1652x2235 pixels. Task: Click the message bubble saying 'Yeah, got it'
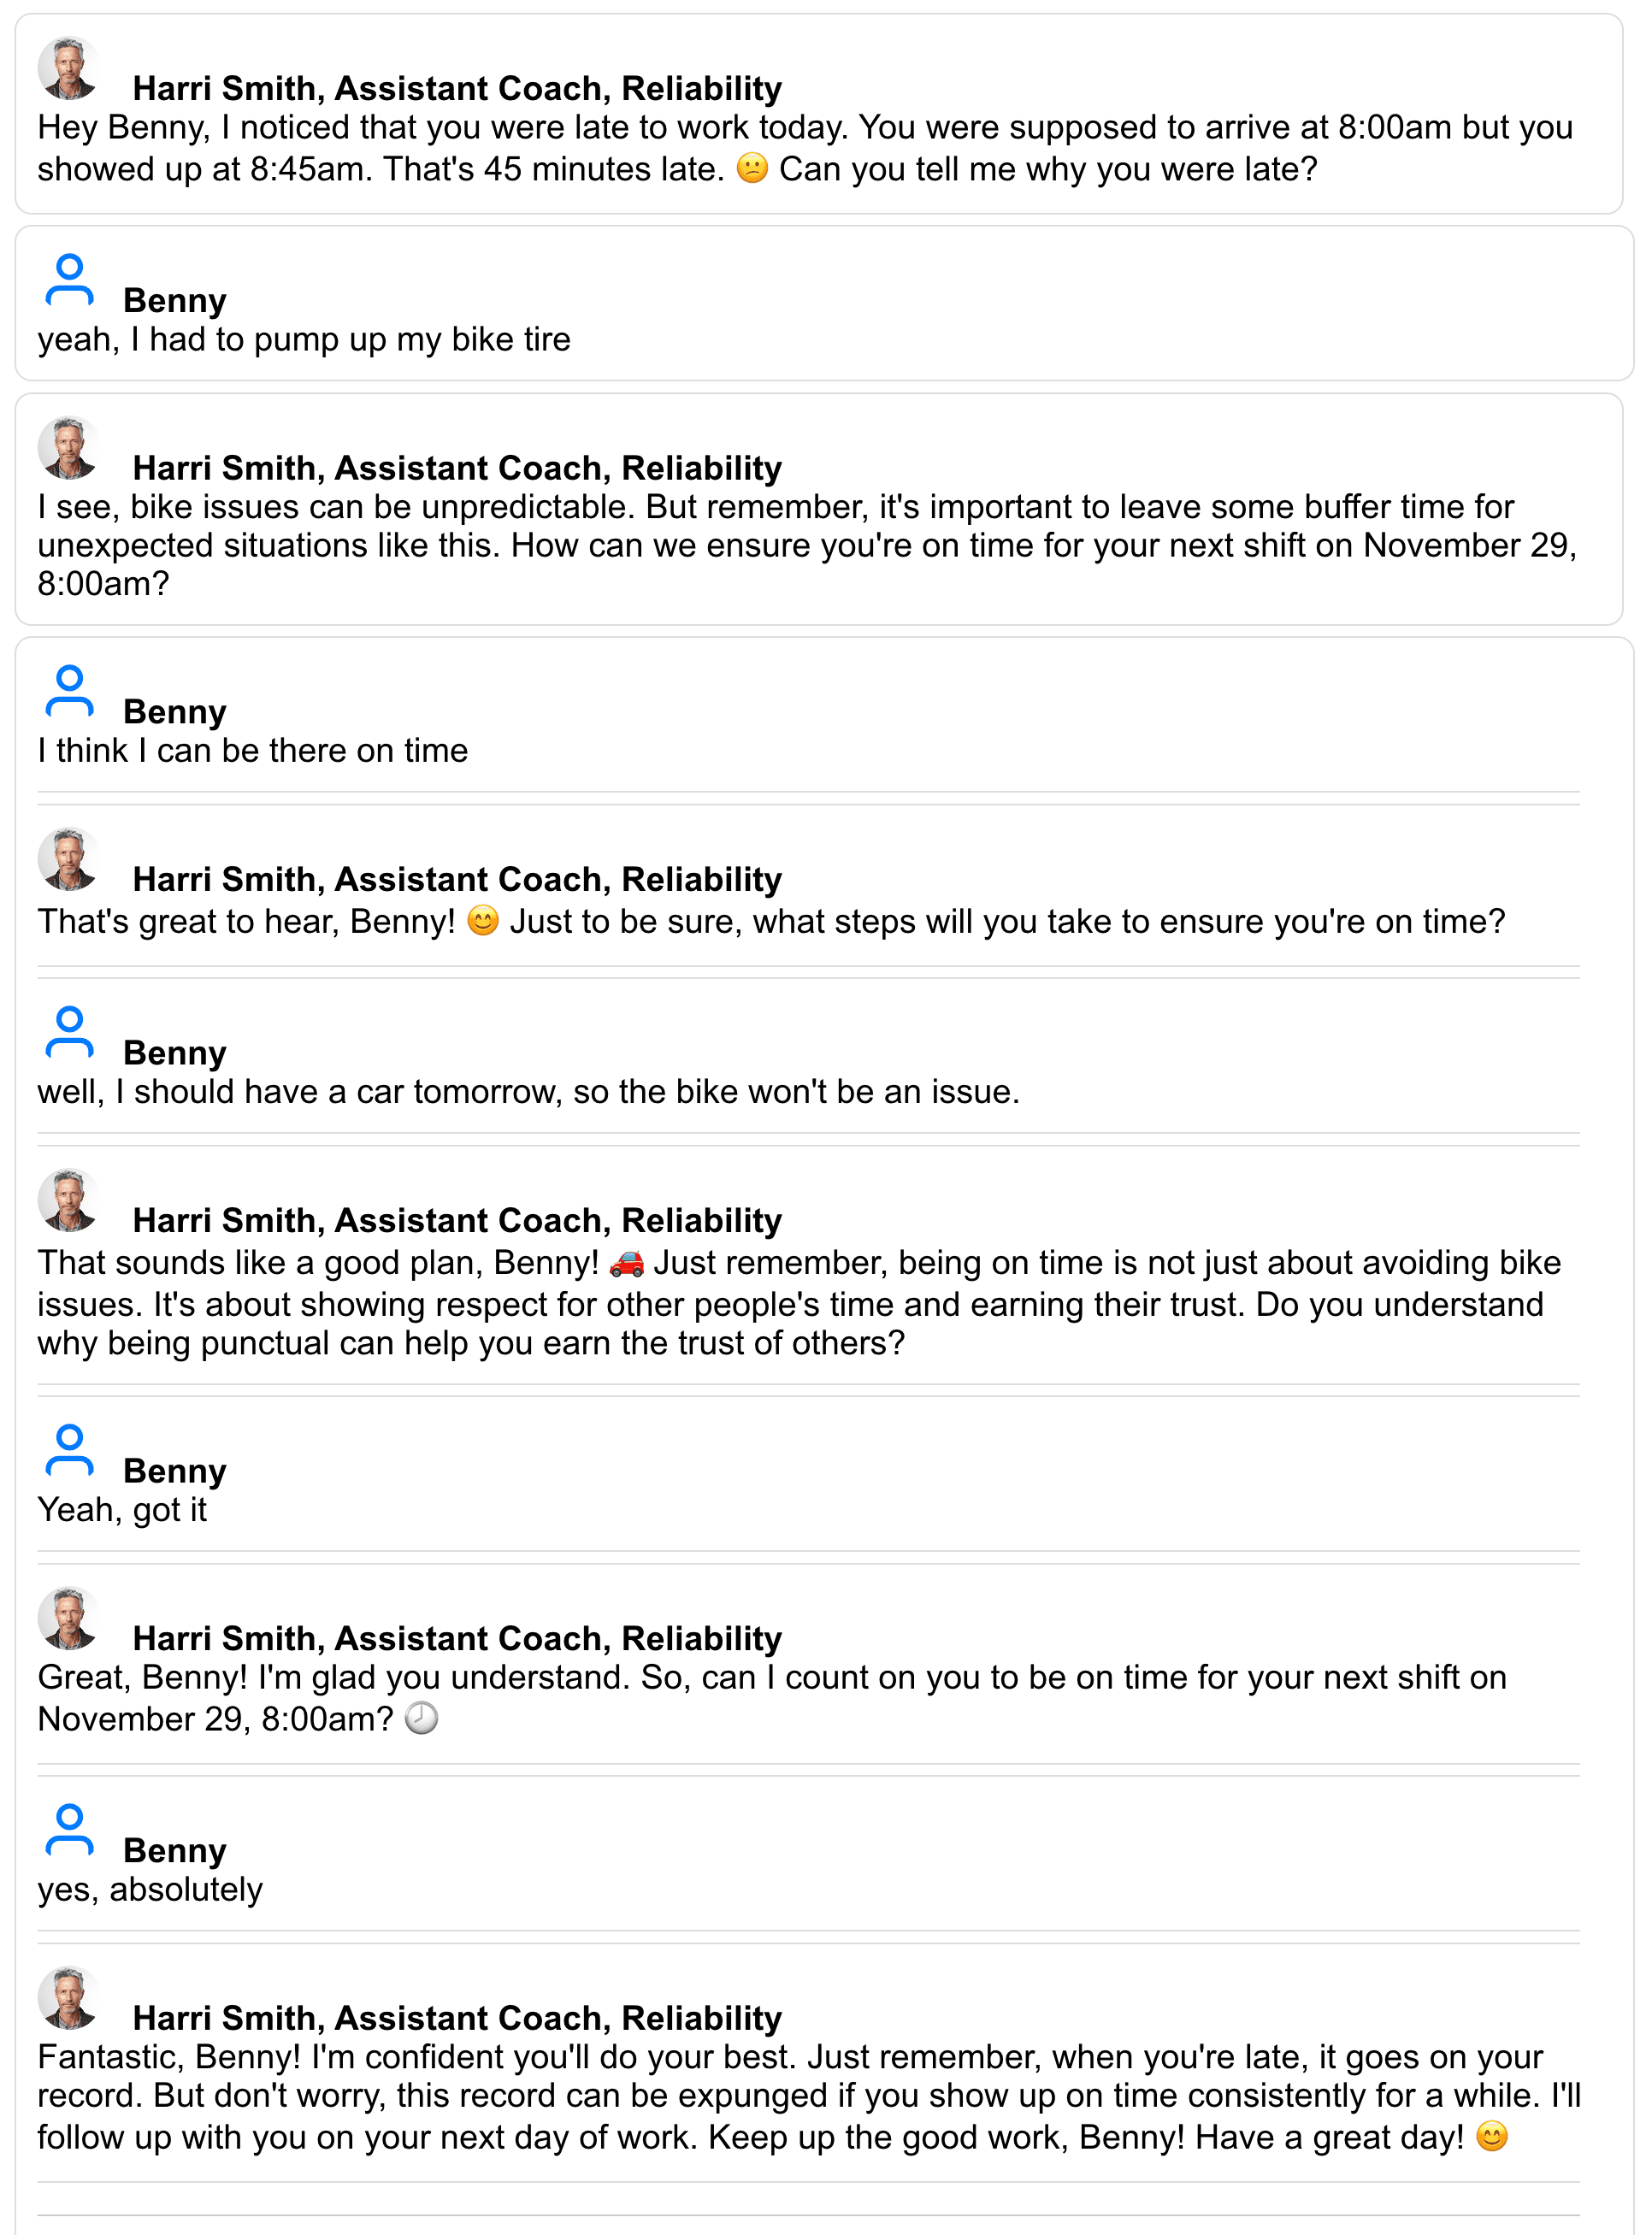[121, 1510]
